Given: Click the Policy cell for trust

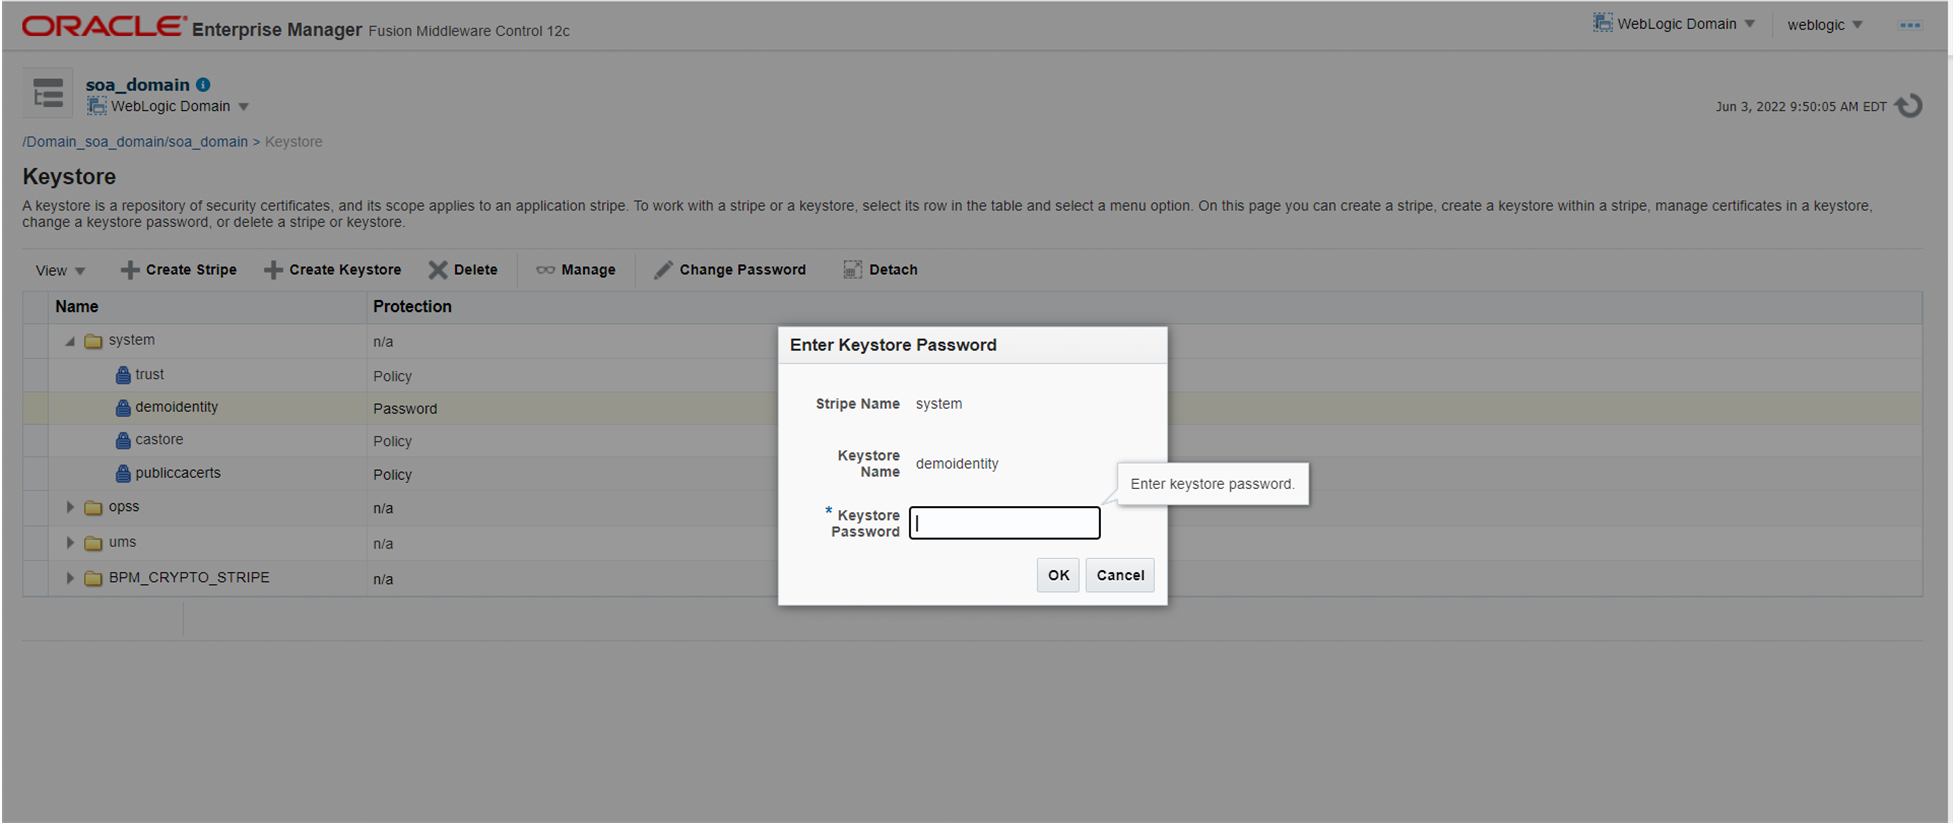Looking at the screenshot, I should pos(392,376).
